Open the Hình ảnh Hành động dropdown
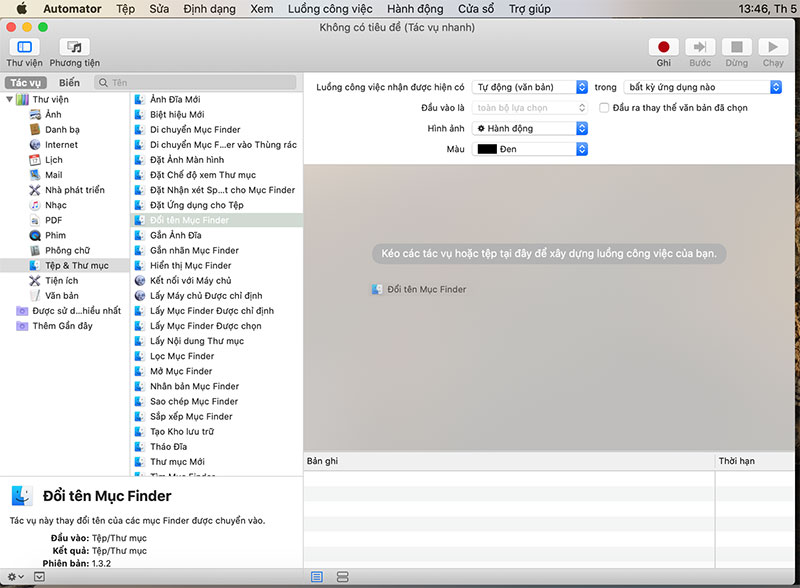This screenshot has height=588, width=800. [x=530, y=128]
